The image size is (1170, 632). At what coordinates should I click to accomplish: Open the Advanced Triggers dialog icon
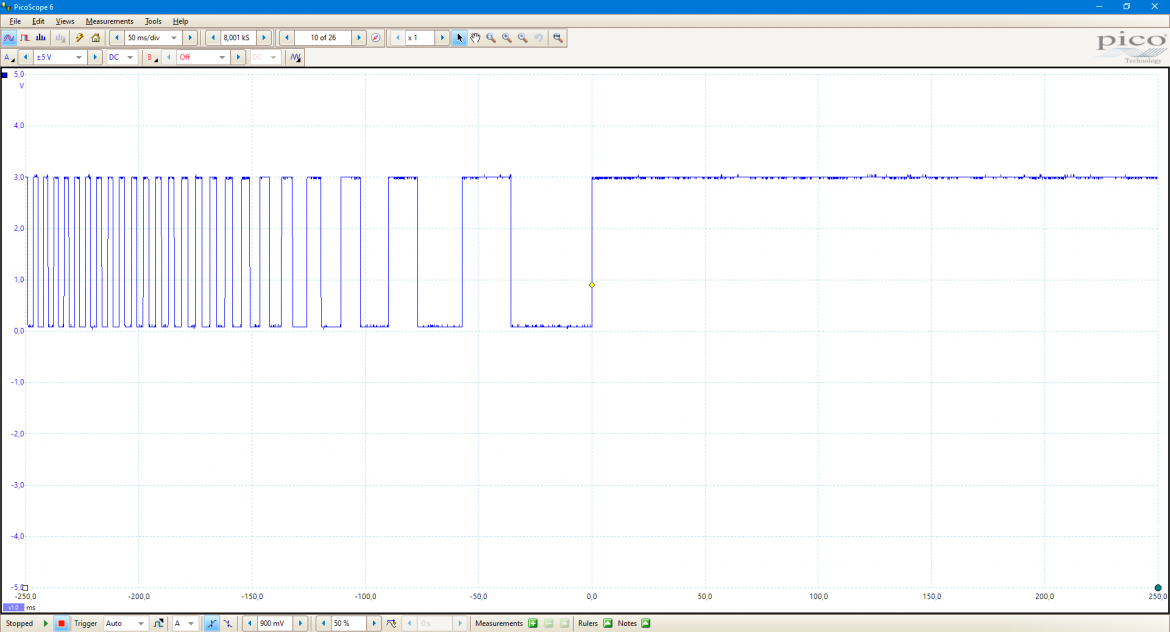pos(158,623)
